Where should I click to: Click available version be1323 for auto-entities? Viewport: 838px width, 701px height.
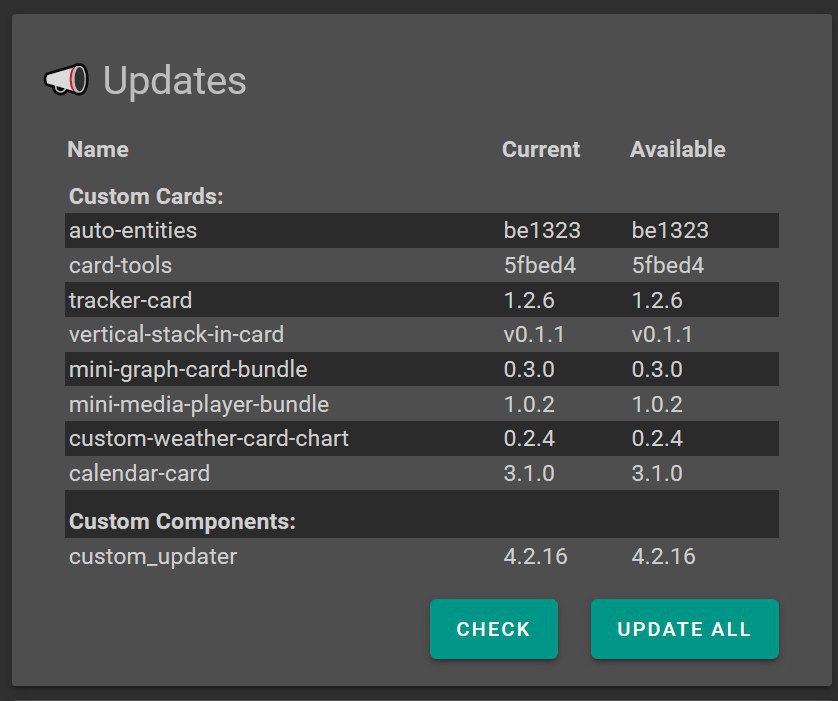[670, 230]
